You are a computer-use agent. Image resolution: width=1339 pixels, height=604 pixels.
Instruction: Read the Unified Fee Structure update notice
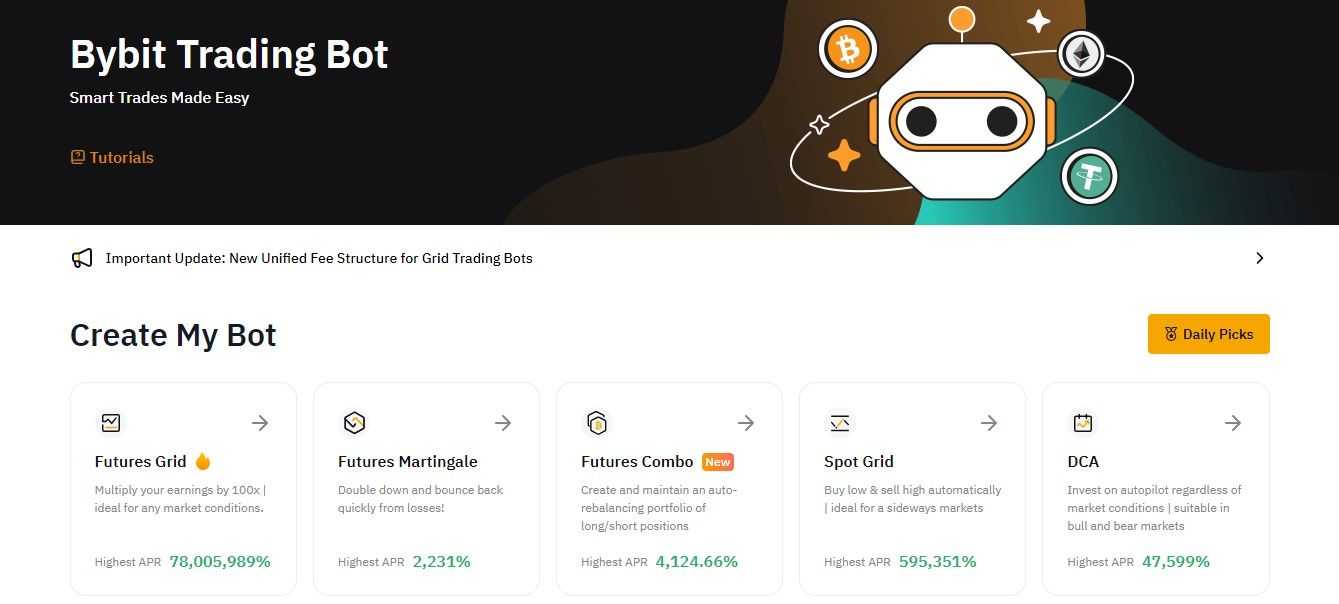click(319, 258)
